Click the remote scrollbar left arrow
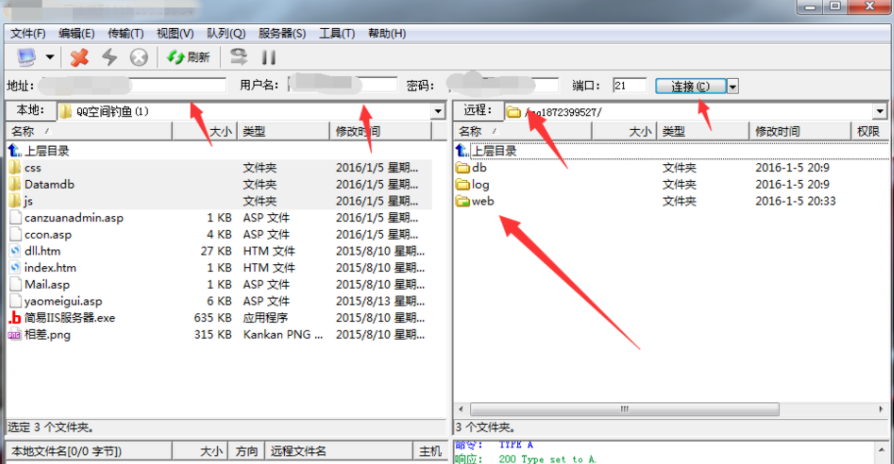The image size is (894, 464). [461, 409]
